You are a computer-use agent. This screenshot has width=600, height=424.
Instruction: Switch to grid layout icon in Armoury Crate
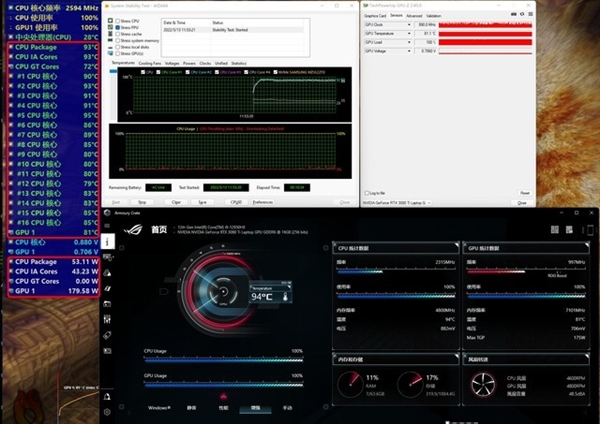(555, 229)
